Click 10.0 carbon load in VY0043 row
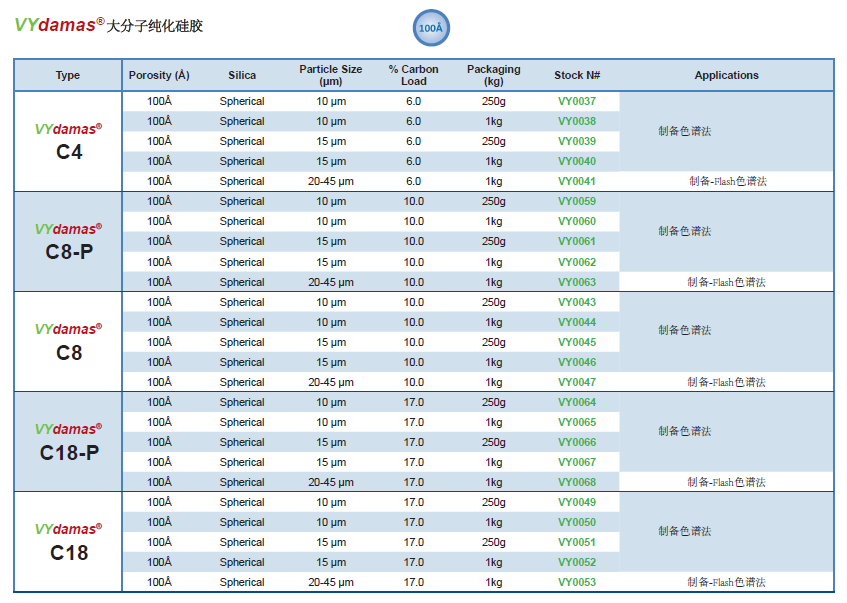Viewport: 847px width, 603px height. click(x=413, y=302)
